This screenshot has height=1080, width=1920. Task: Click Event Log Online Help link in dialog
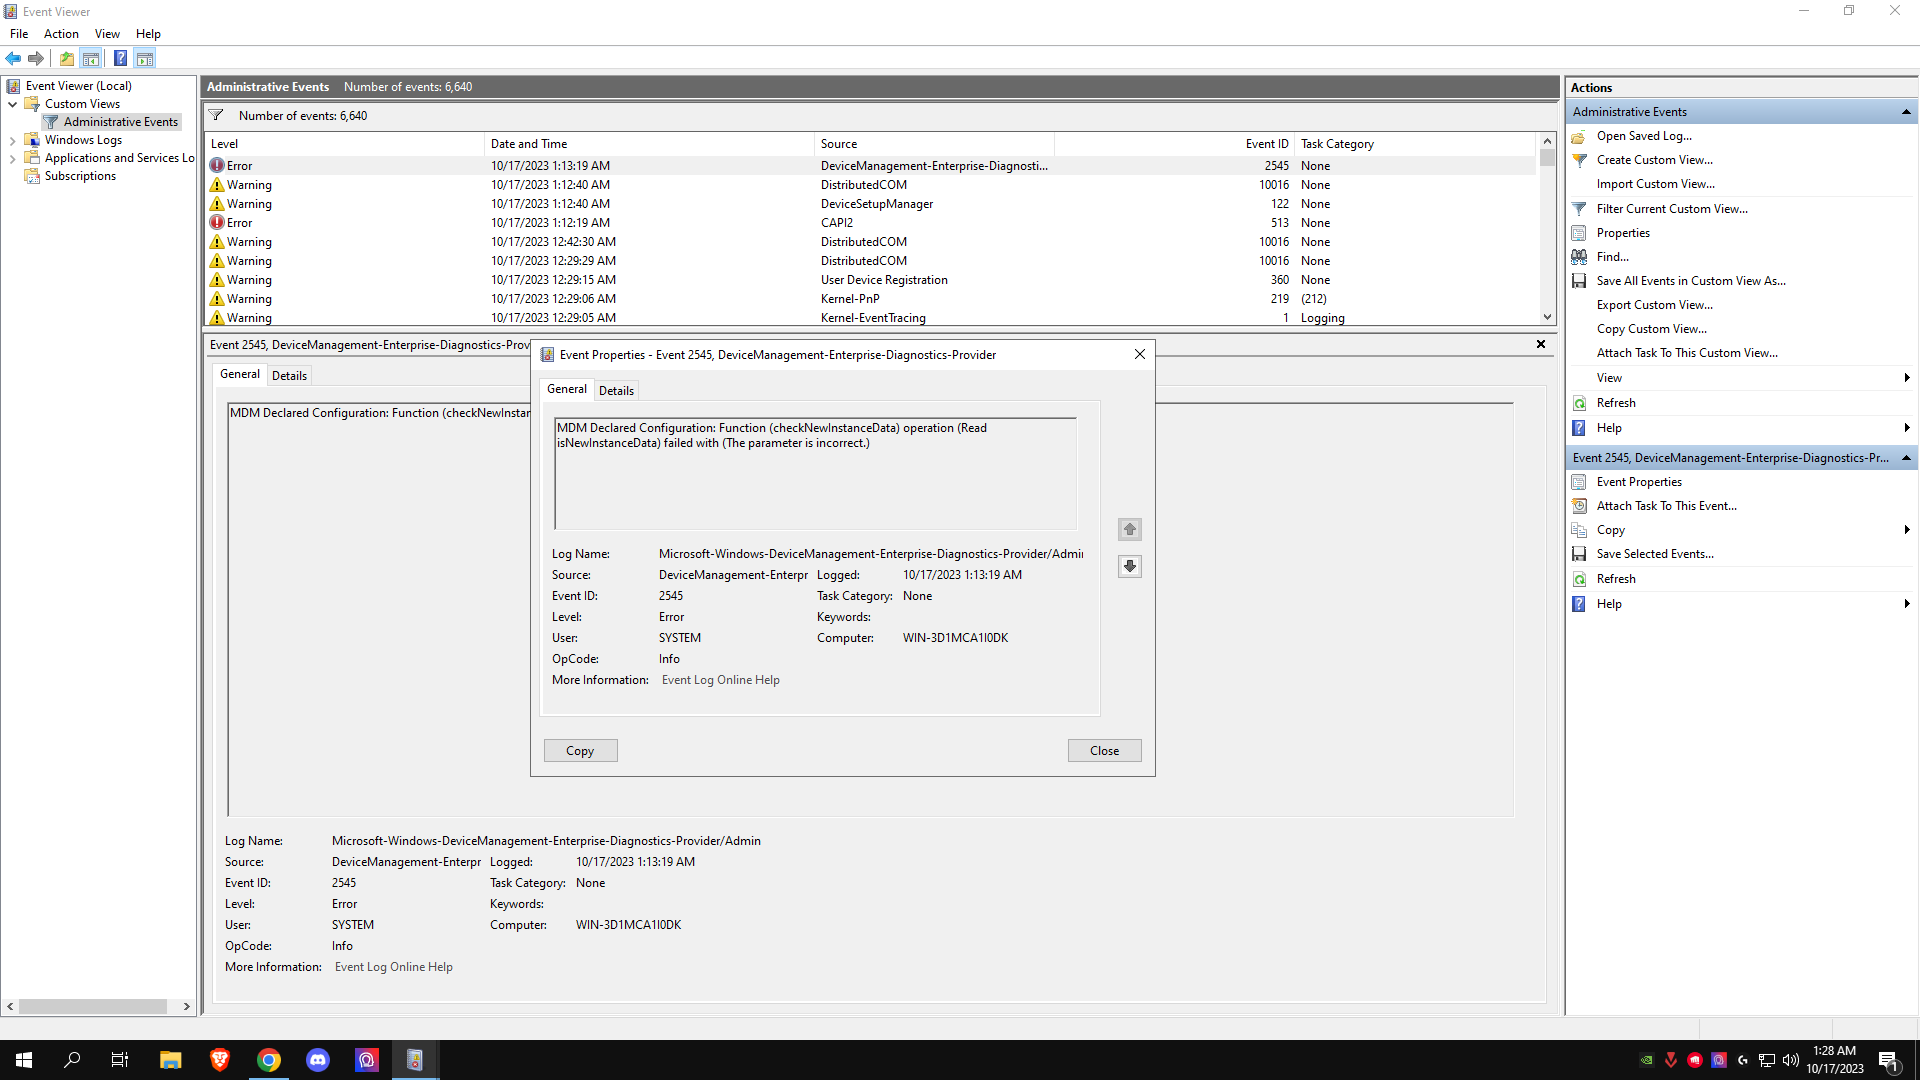coord(720,680)
